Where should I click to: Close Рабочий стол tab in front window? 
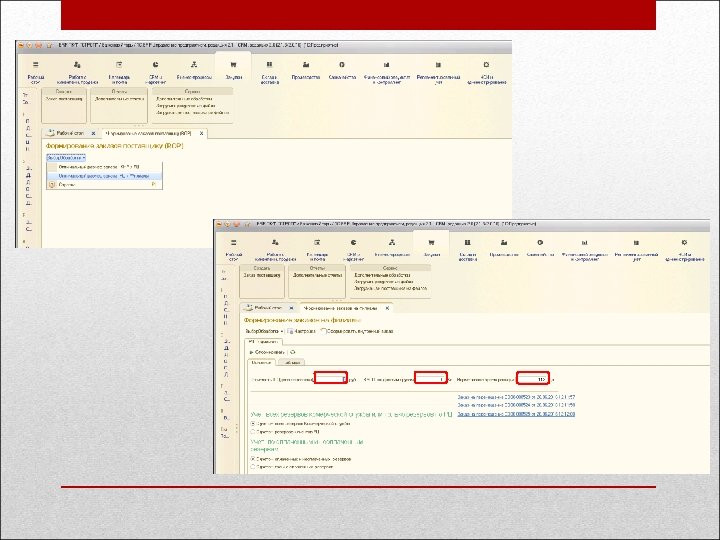(x=291, y=308)
